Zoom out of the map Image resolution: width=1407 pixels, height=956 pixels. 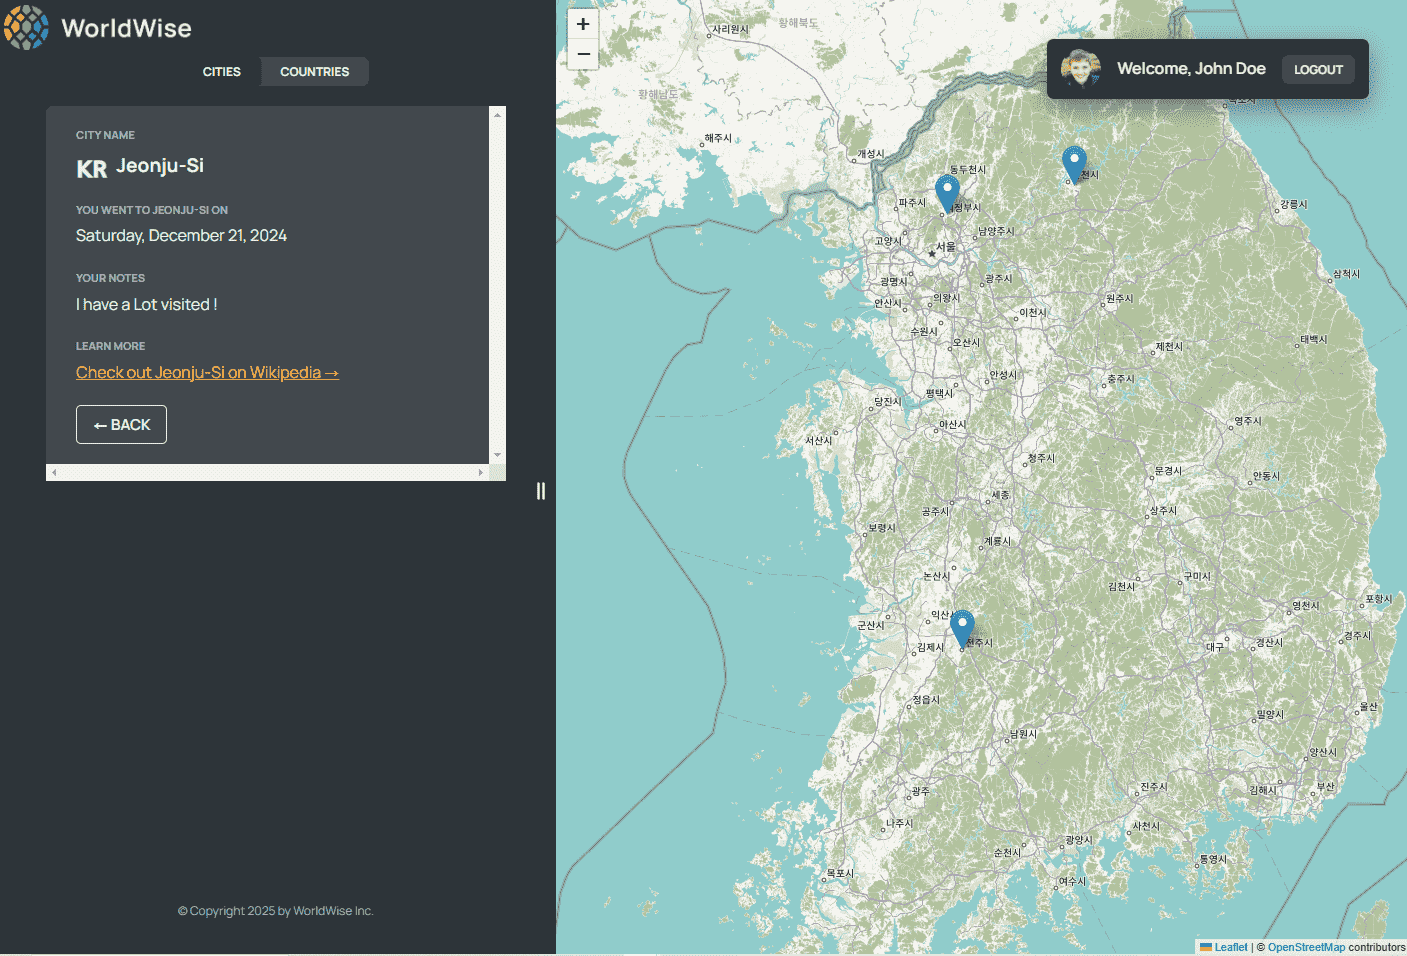coord(583,54)
